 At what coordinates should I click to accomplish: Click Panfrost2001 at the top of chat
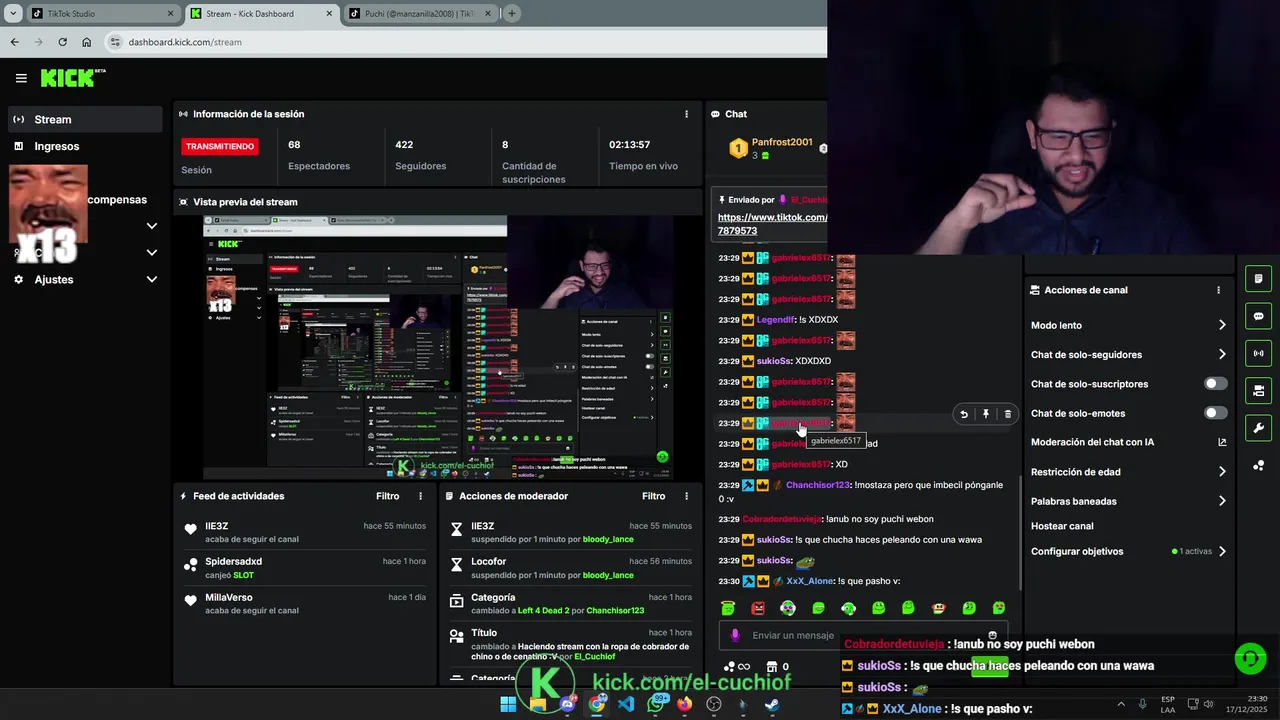click(x=782, y=142)
